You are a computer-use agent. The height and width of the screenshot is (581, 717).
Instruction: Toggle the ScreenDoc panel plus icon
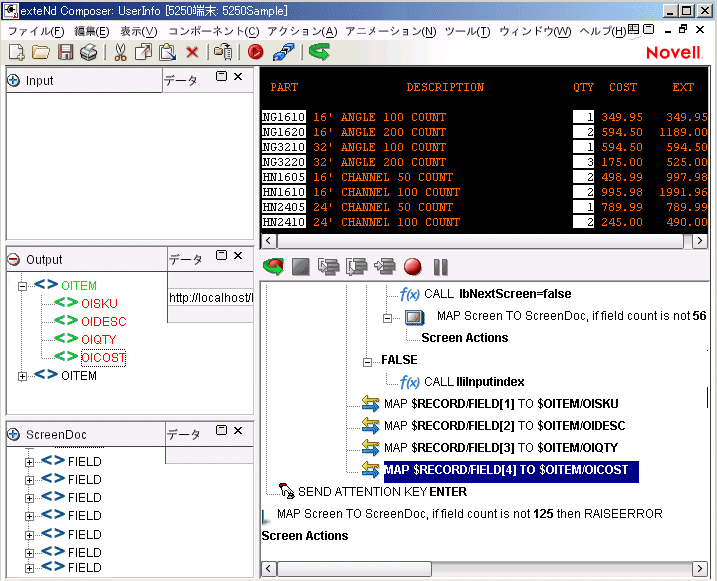pos(14,435)
